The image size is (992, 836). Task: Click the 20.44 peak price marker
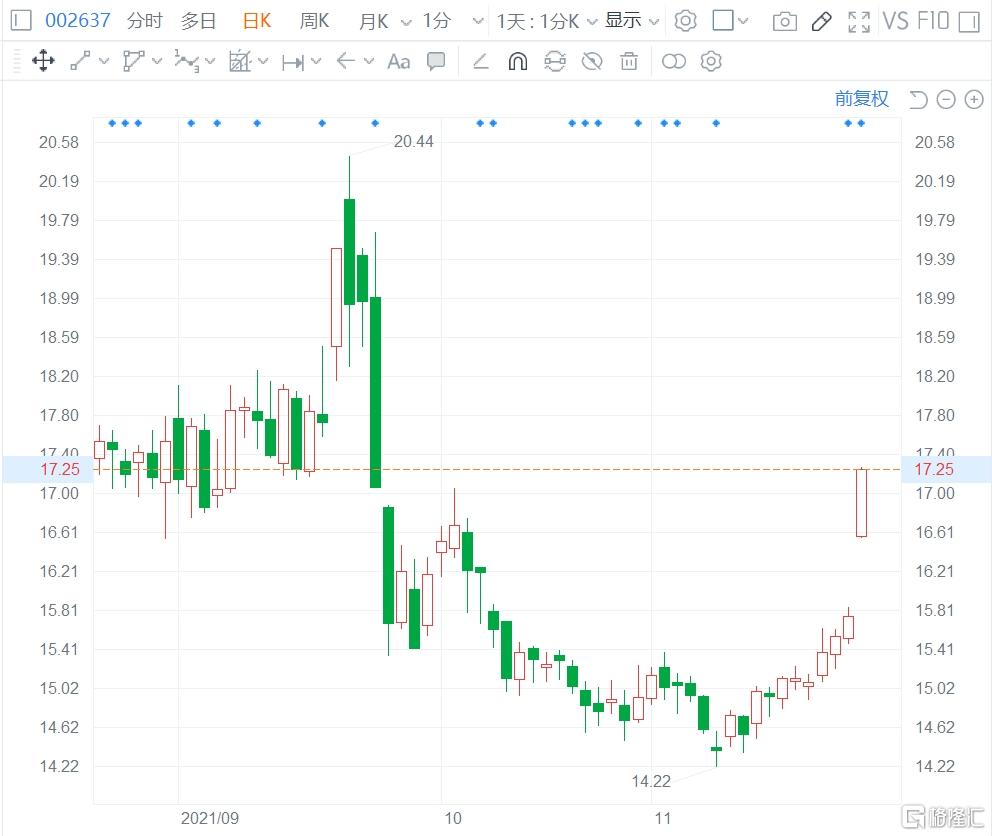[x=413, y=141]
